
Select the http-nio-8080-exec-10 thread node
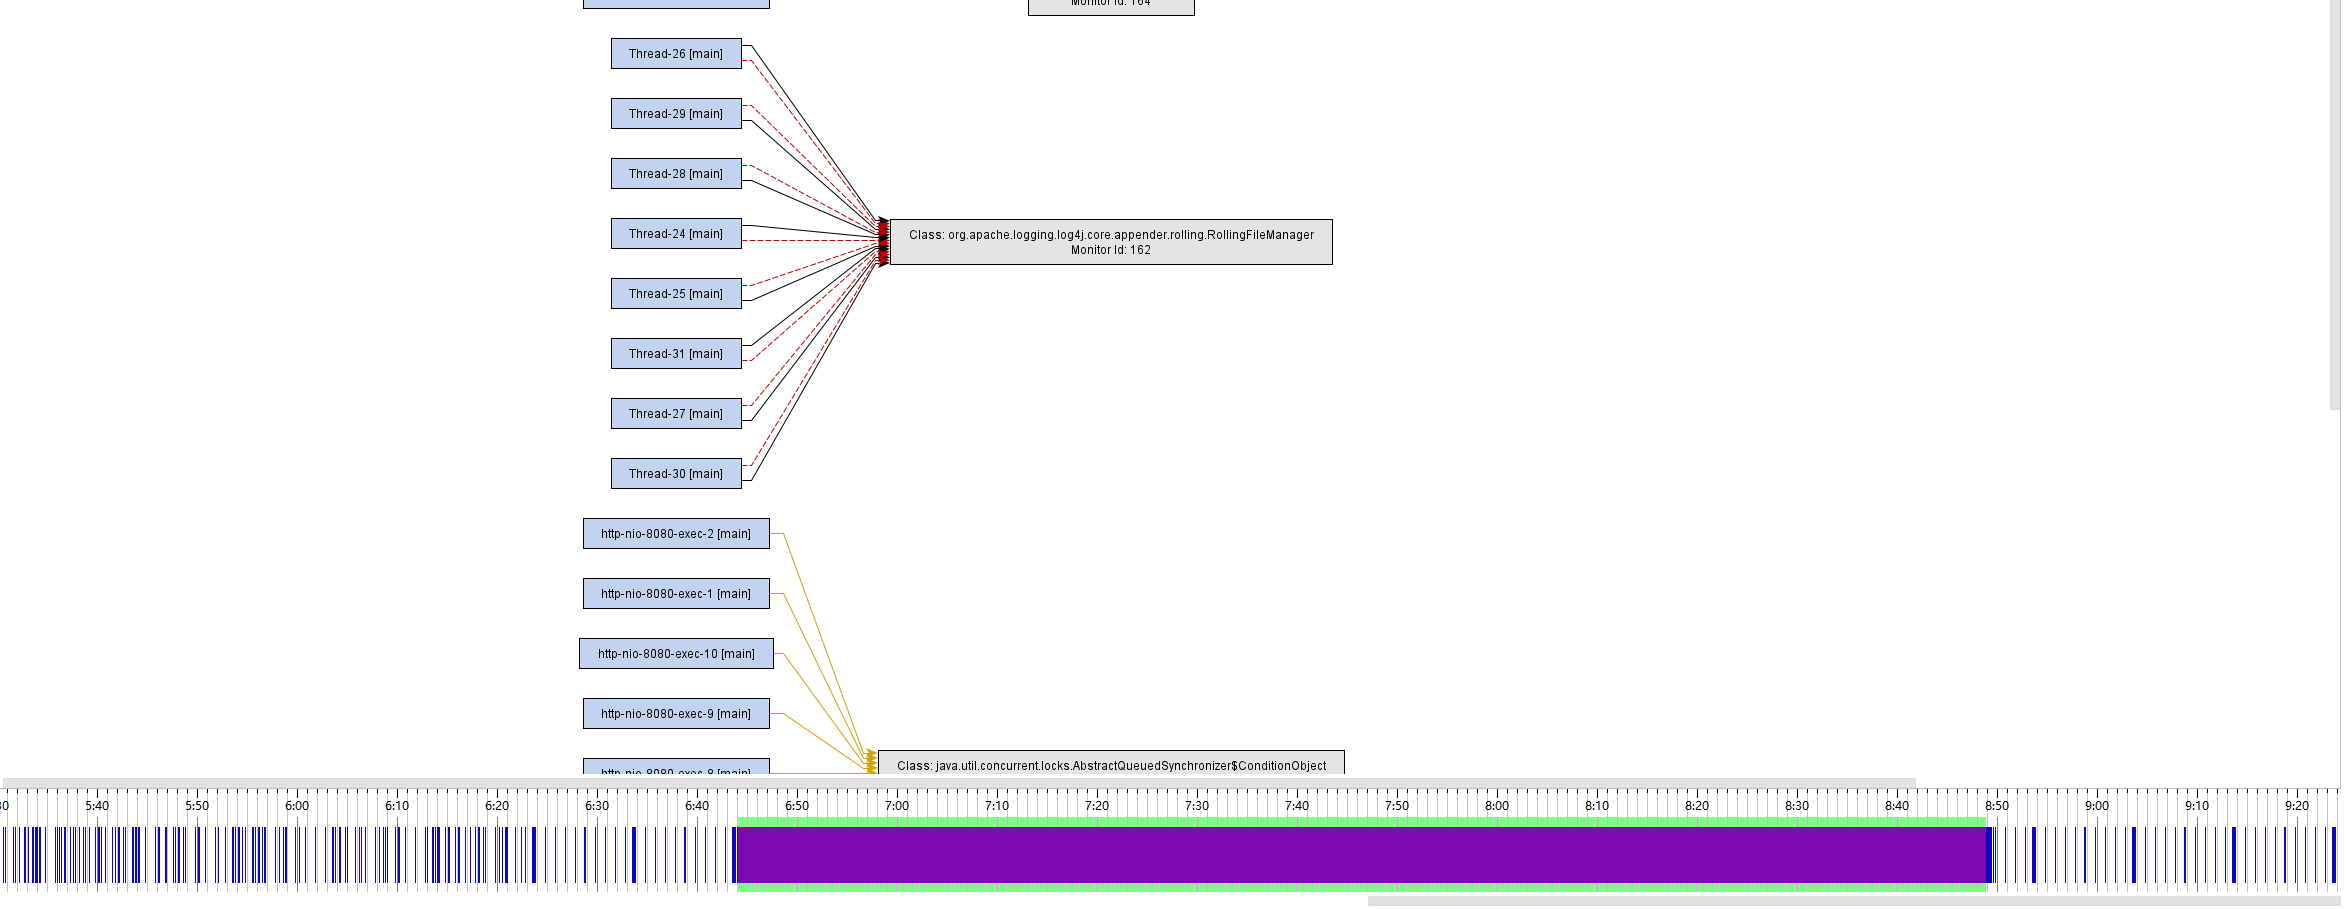(675, 653)
